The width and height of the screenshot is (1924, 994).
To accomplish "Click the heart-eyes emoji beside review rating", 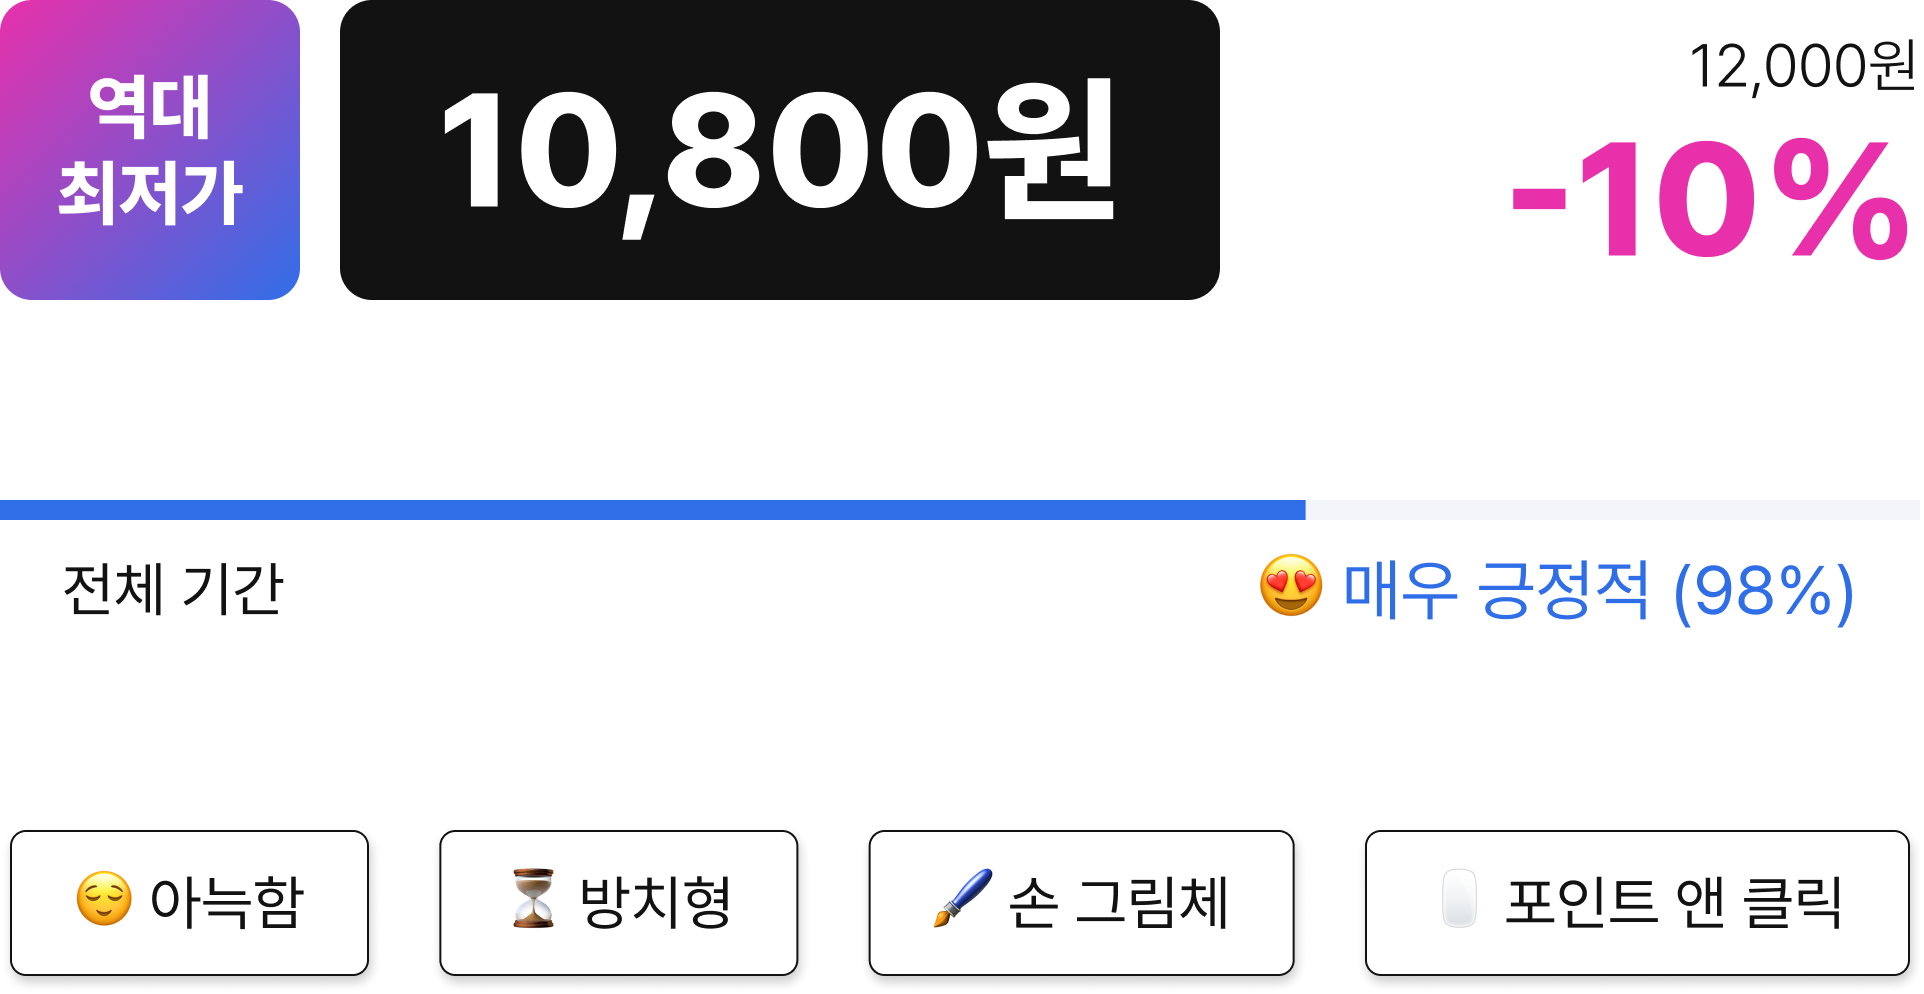I will [1291, 586].
